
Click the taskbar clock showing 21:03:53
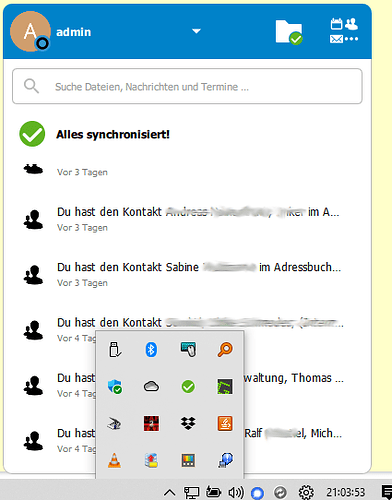[346, 492]
